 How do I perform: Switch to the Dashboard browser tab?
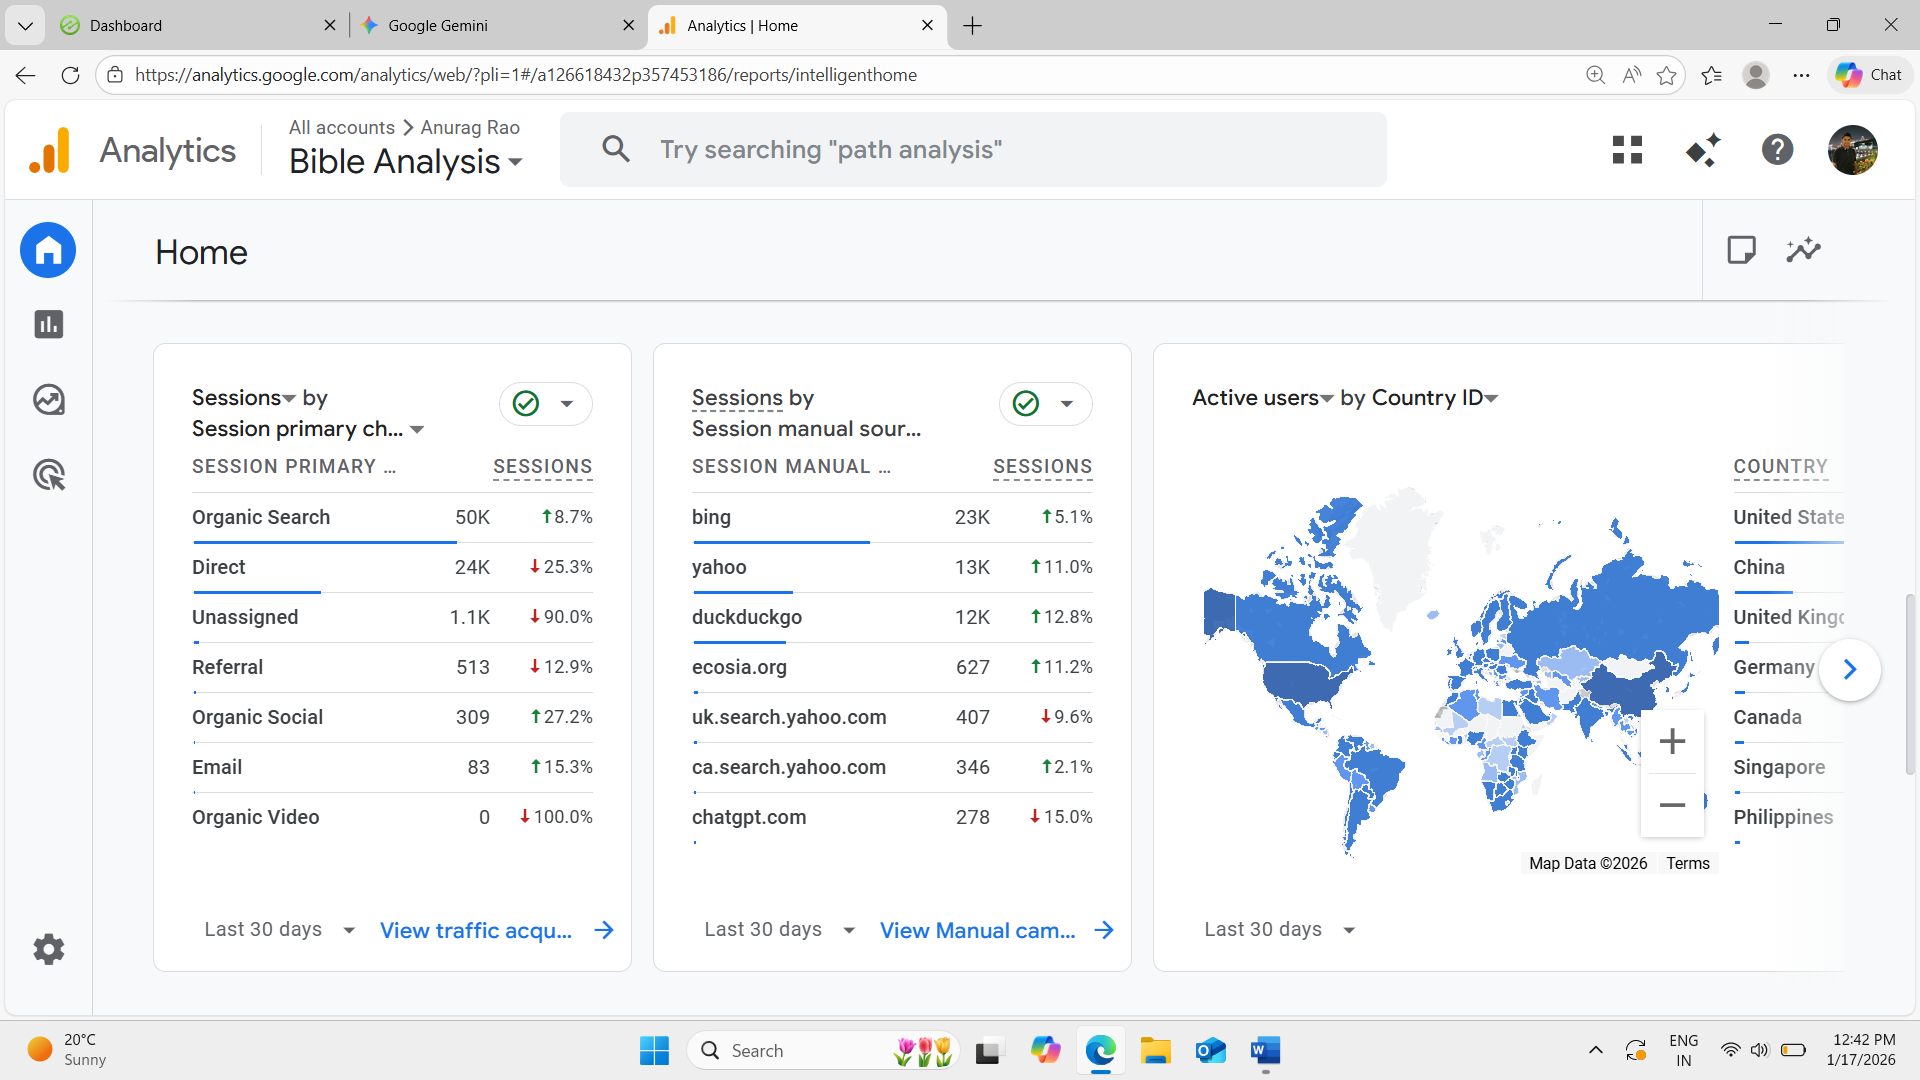pos(190,26)
